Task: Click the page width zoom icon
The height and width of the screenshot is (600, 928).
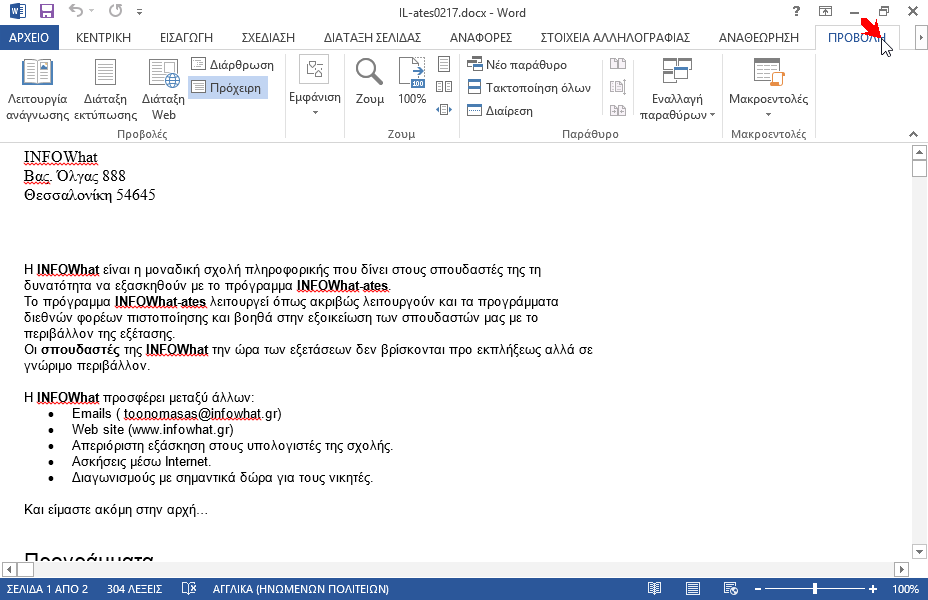Action: click(444, 109)
